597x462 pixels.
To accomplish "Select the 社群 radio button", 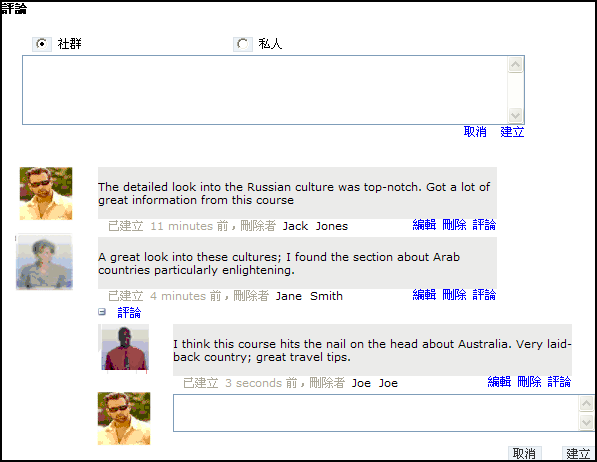I will [42, 44].
